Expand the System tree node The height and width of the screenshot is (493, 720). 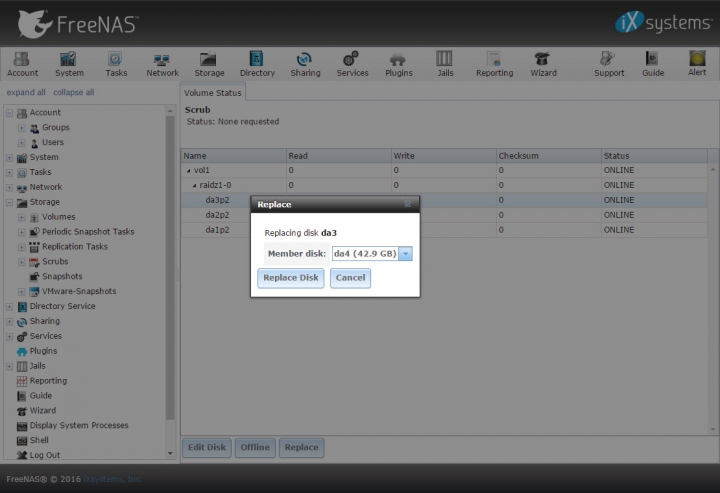9,157
